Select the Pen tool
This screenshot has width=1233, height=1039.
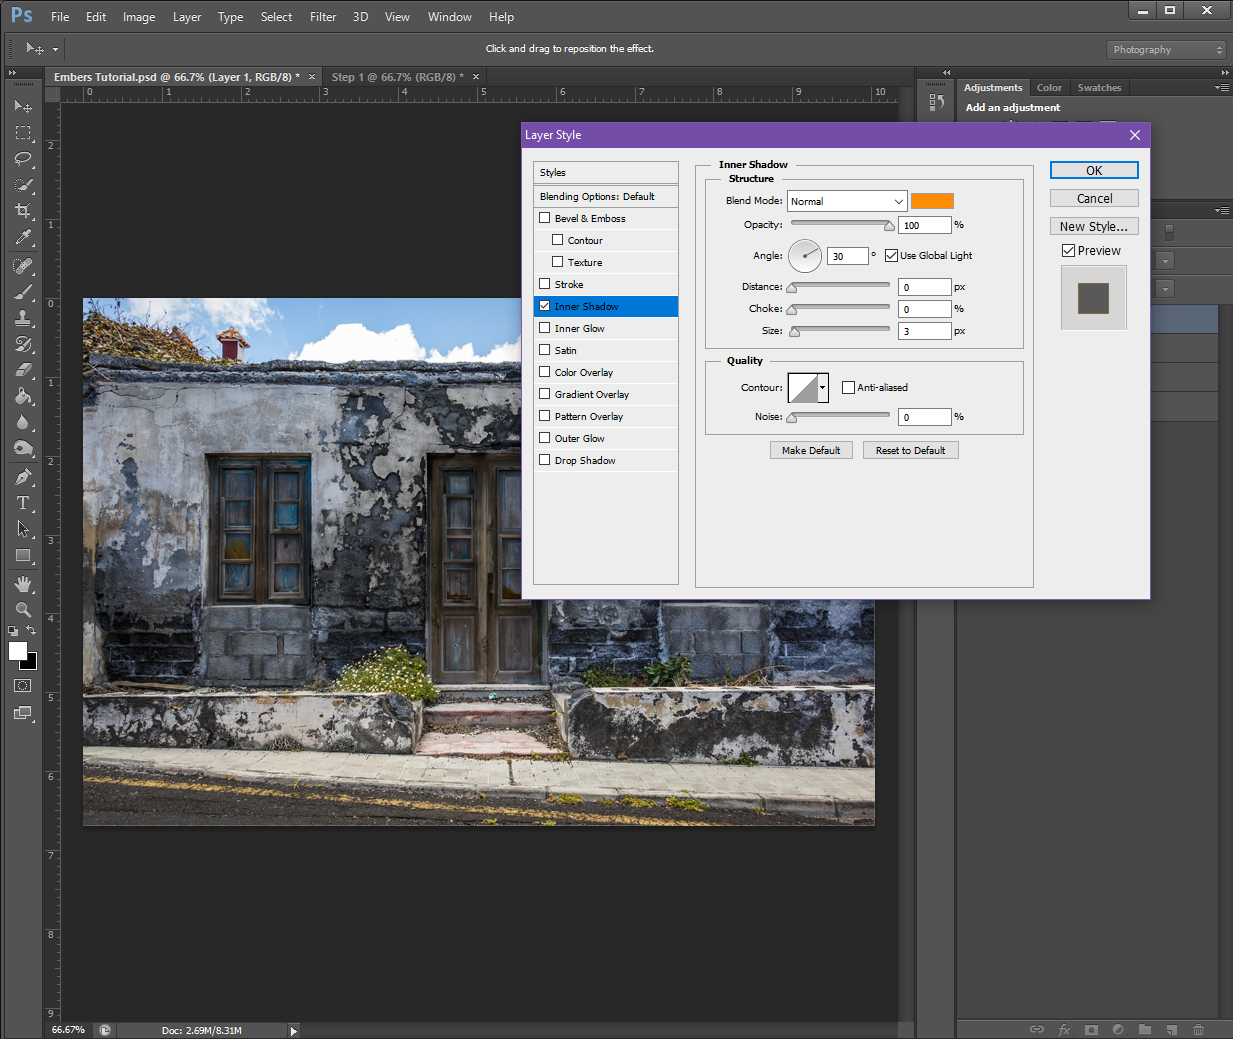pyautogui.click(x=23, y=477)
